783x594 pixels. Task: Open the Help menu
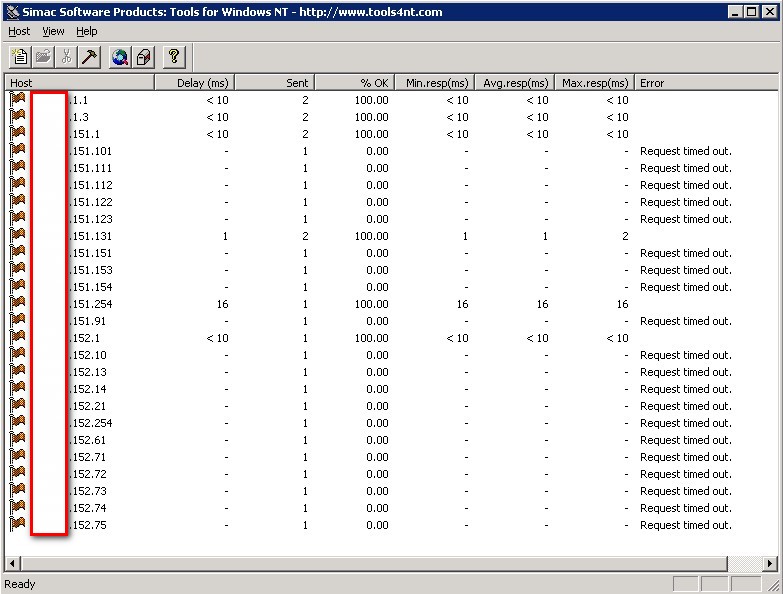point(87,32)
